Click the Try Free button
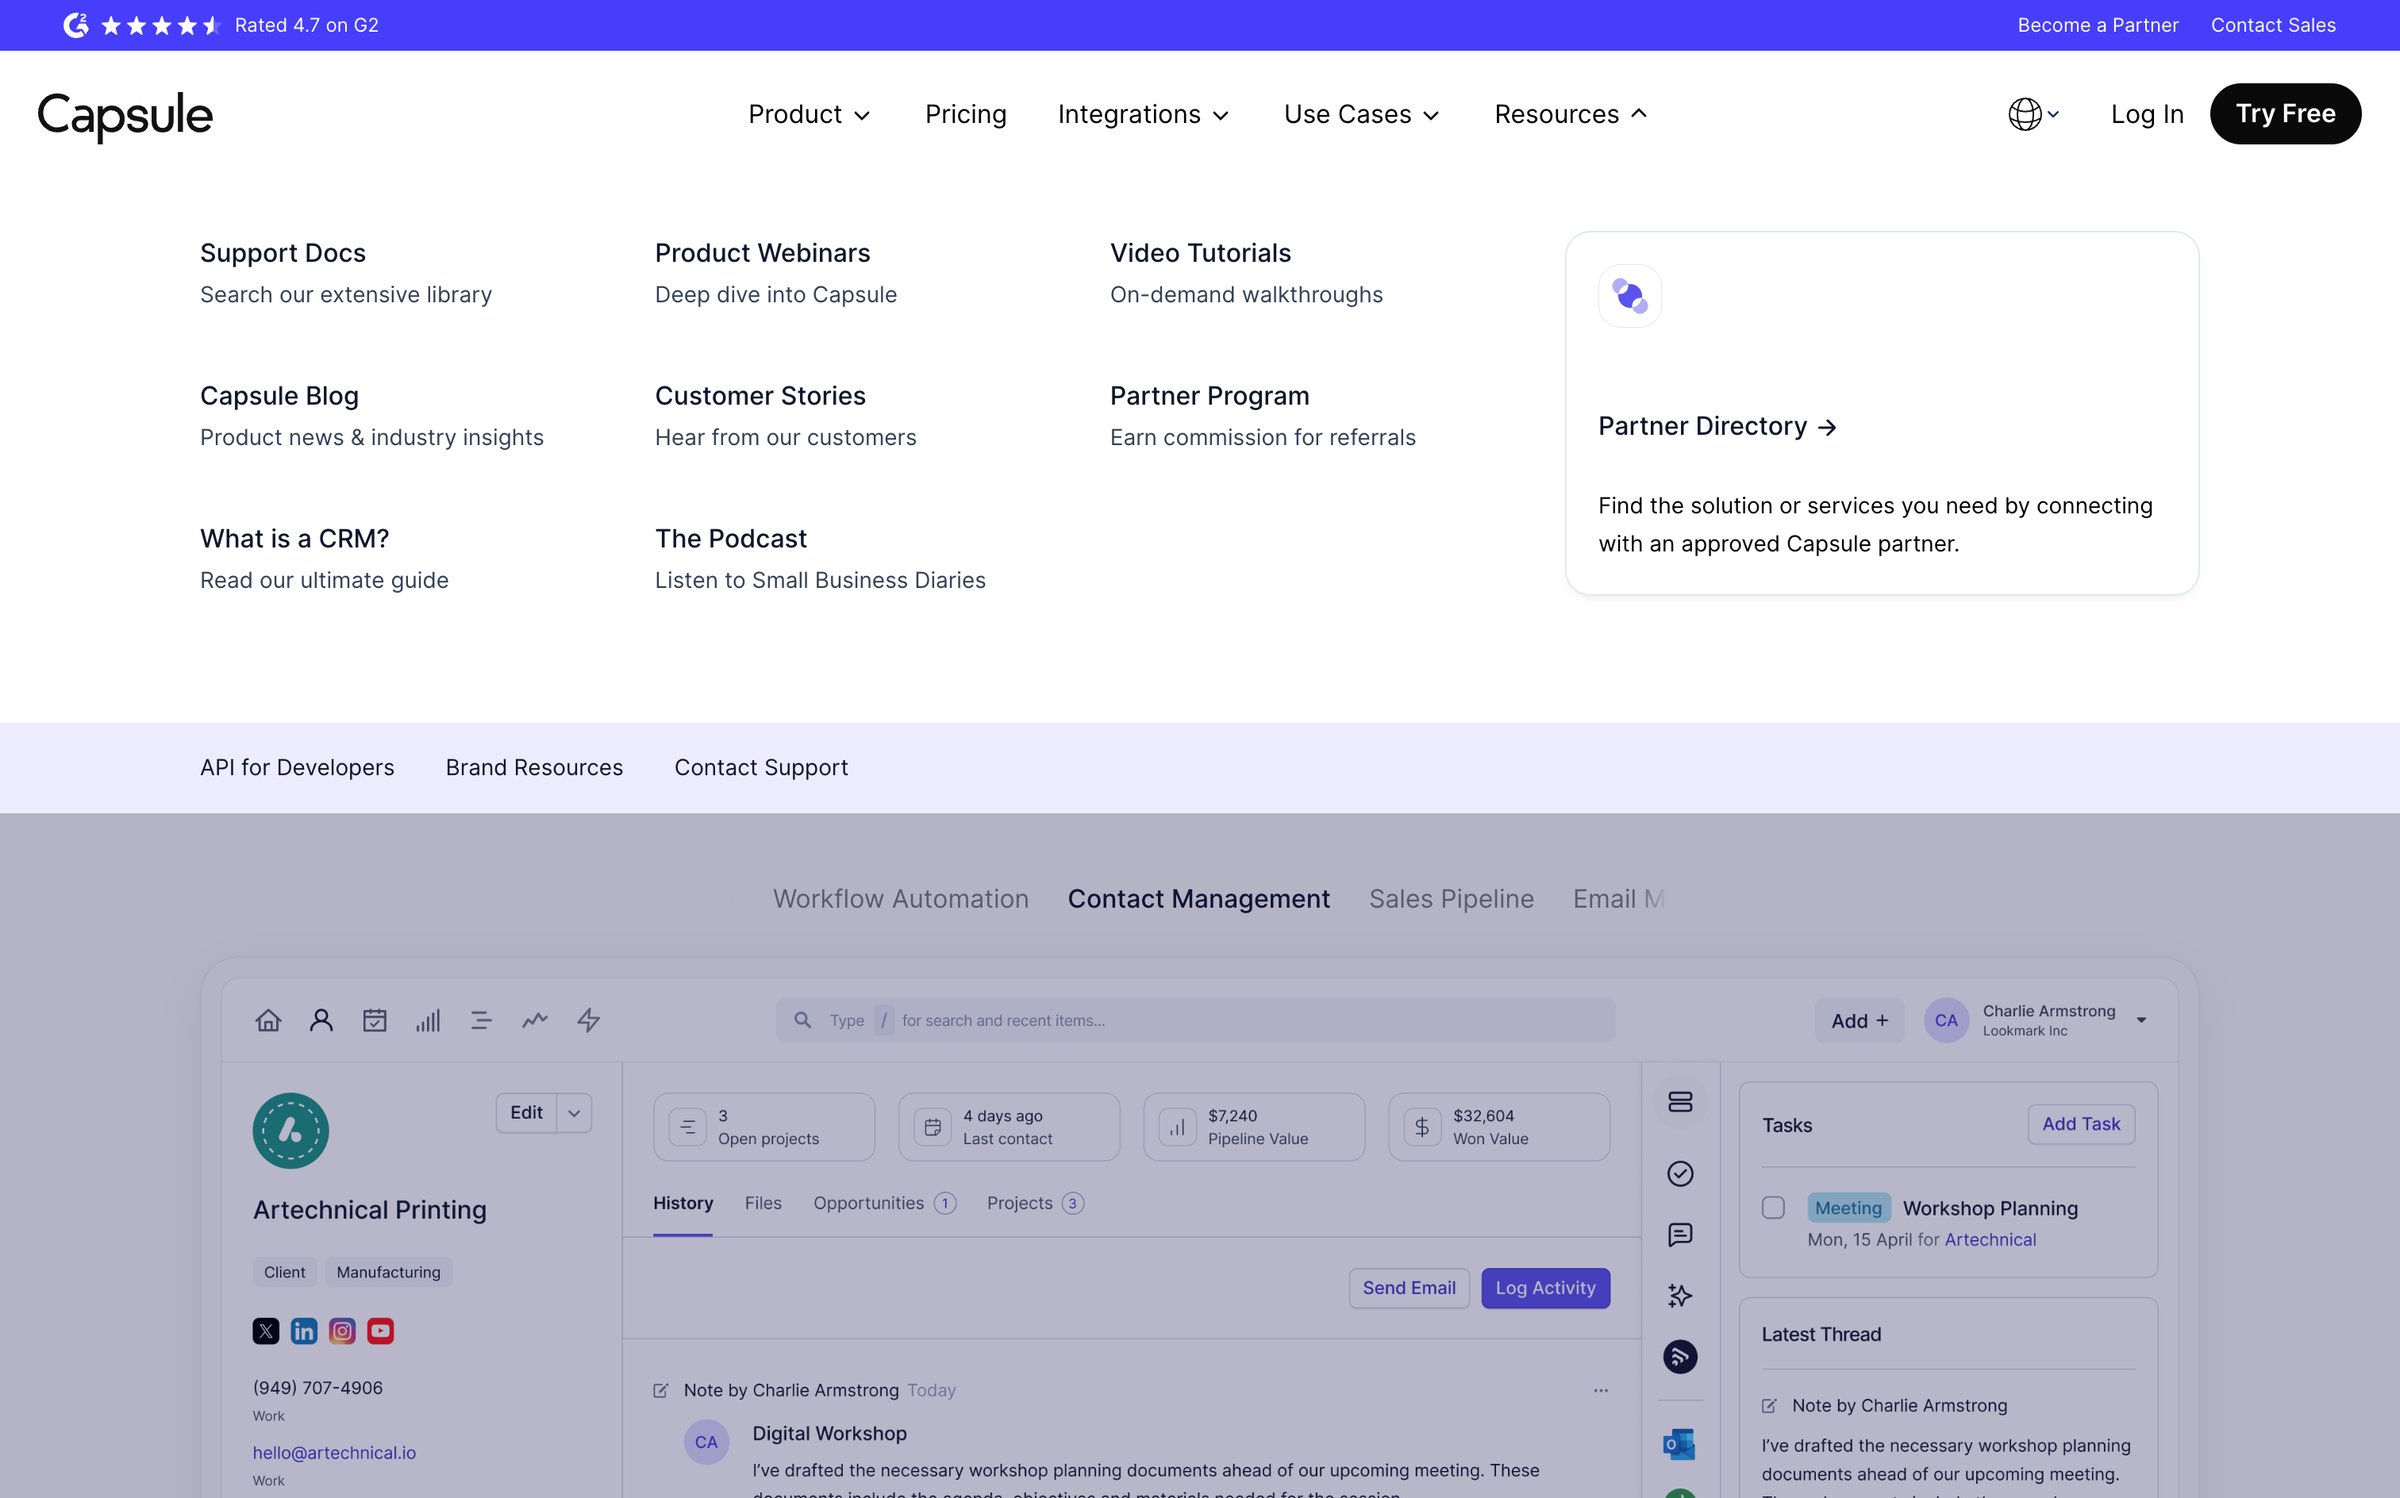The image size is (2400, 1498). tap(2285, 114)
